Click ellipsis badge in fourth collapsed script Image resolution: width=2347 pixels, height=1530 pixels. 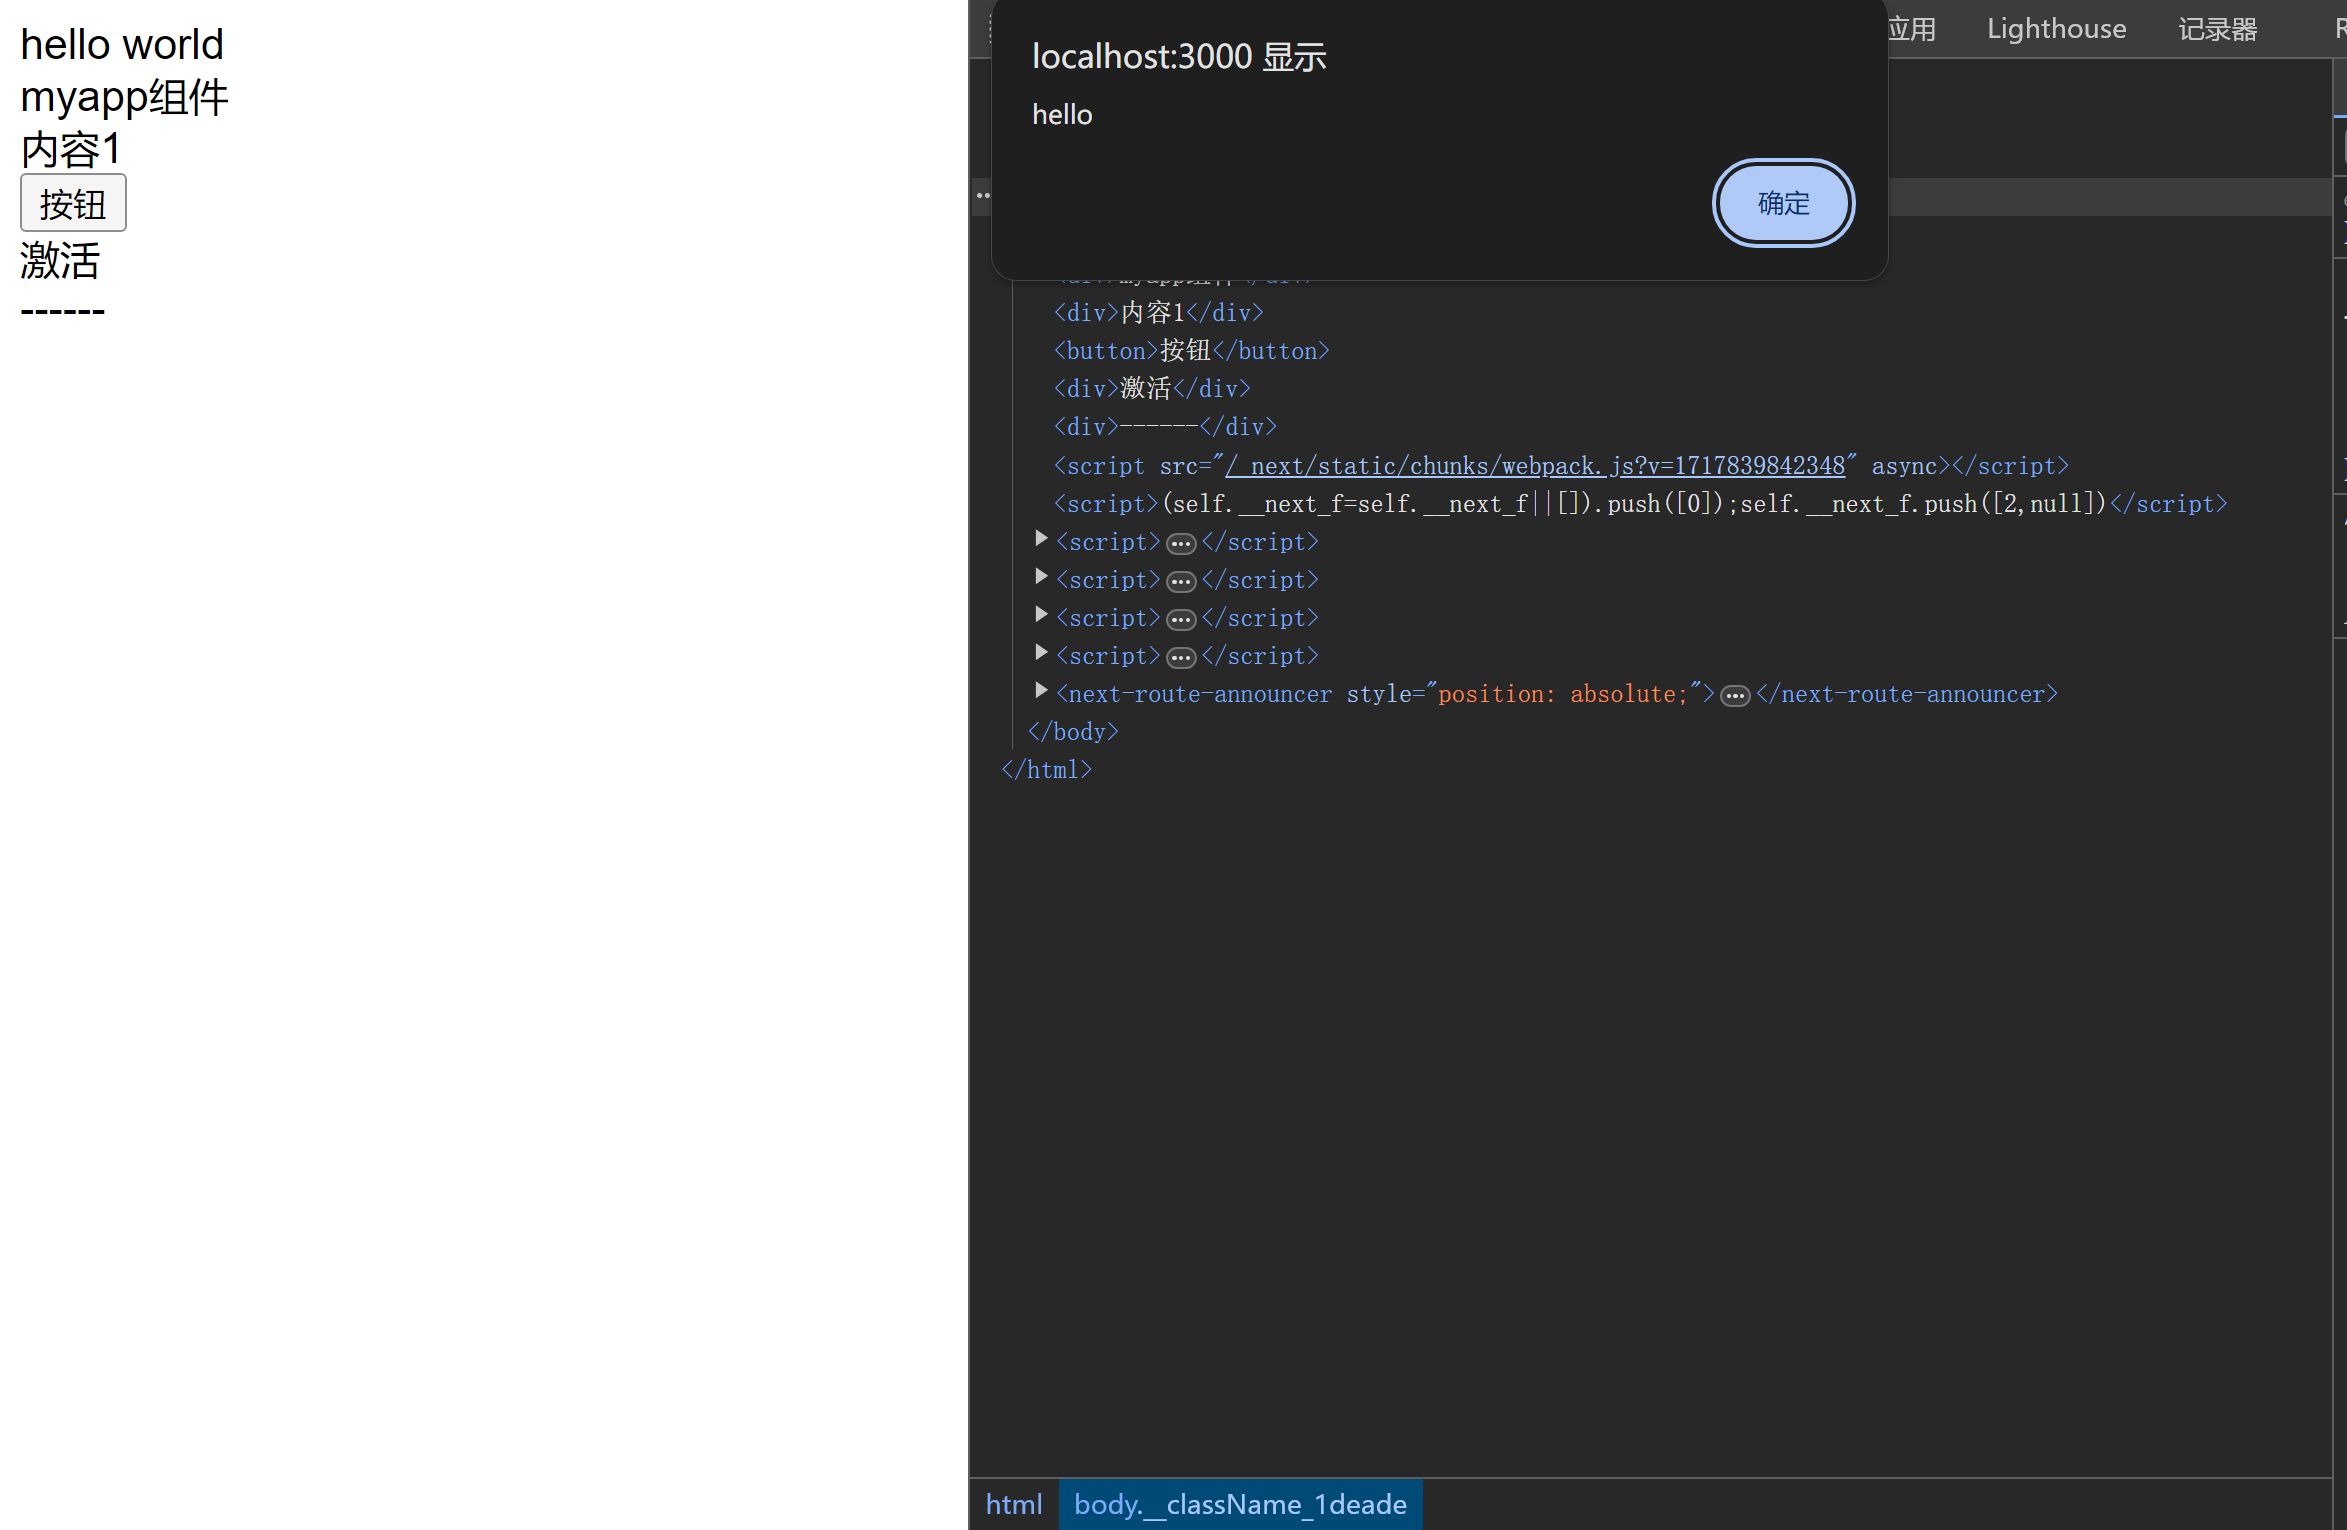[x=1181, y=658]
